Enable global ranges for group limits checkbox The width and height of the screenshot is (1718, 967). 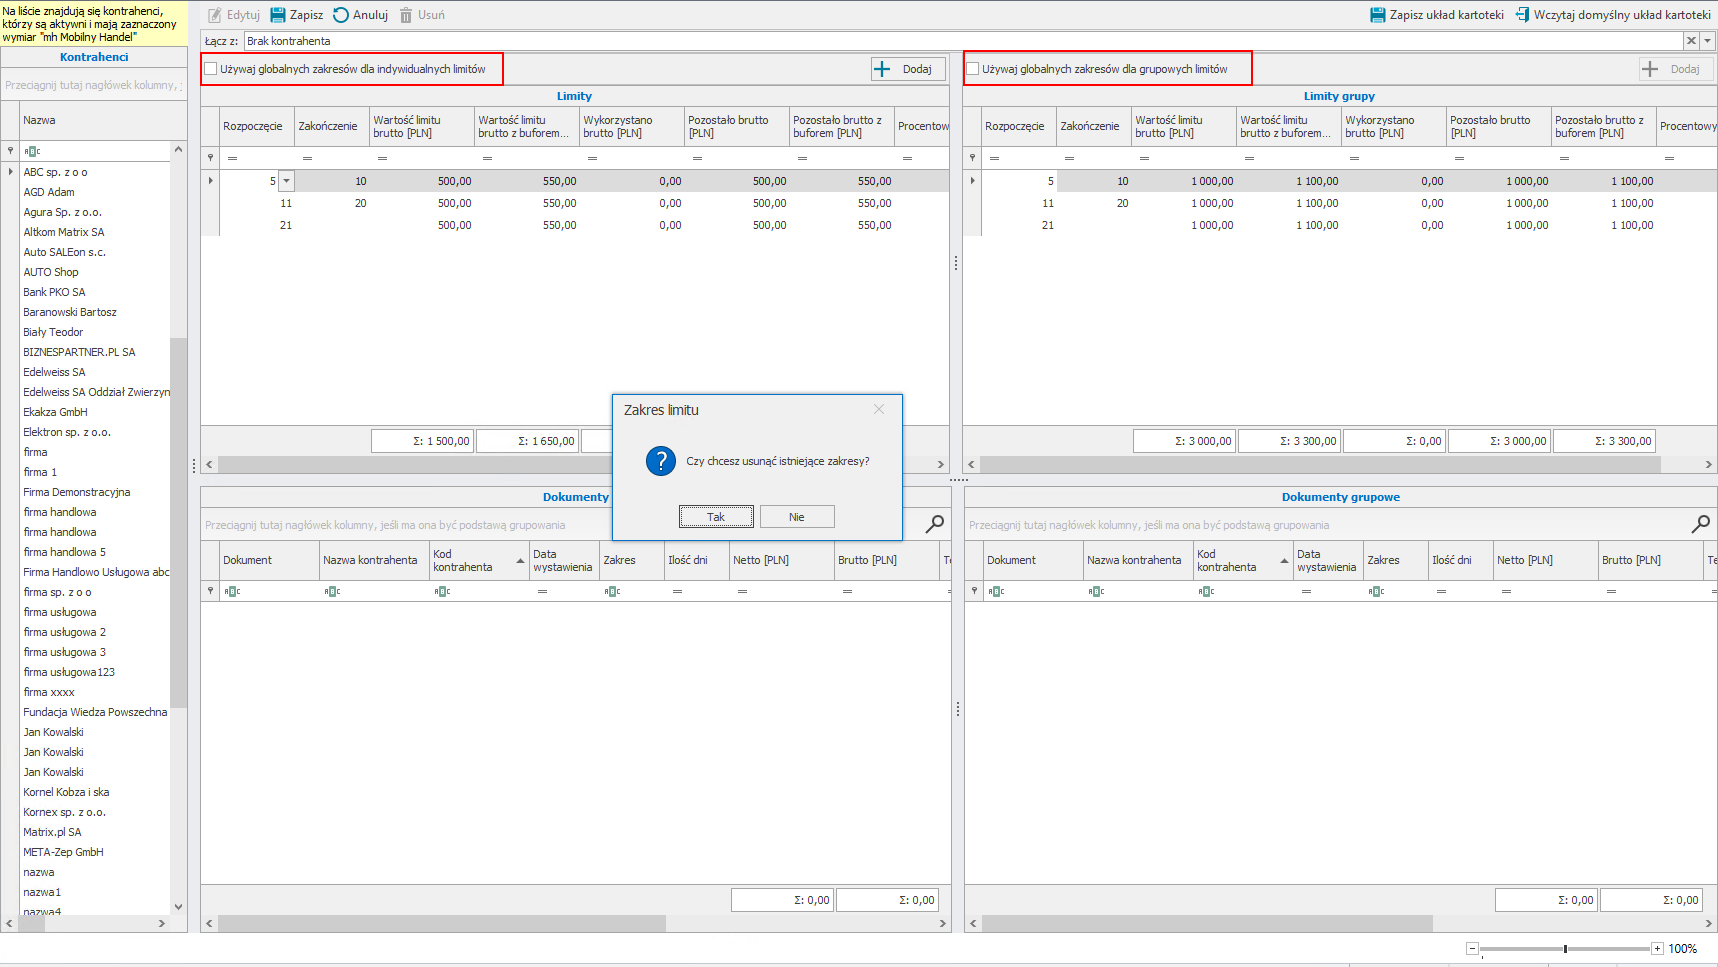tap(972, 69)
